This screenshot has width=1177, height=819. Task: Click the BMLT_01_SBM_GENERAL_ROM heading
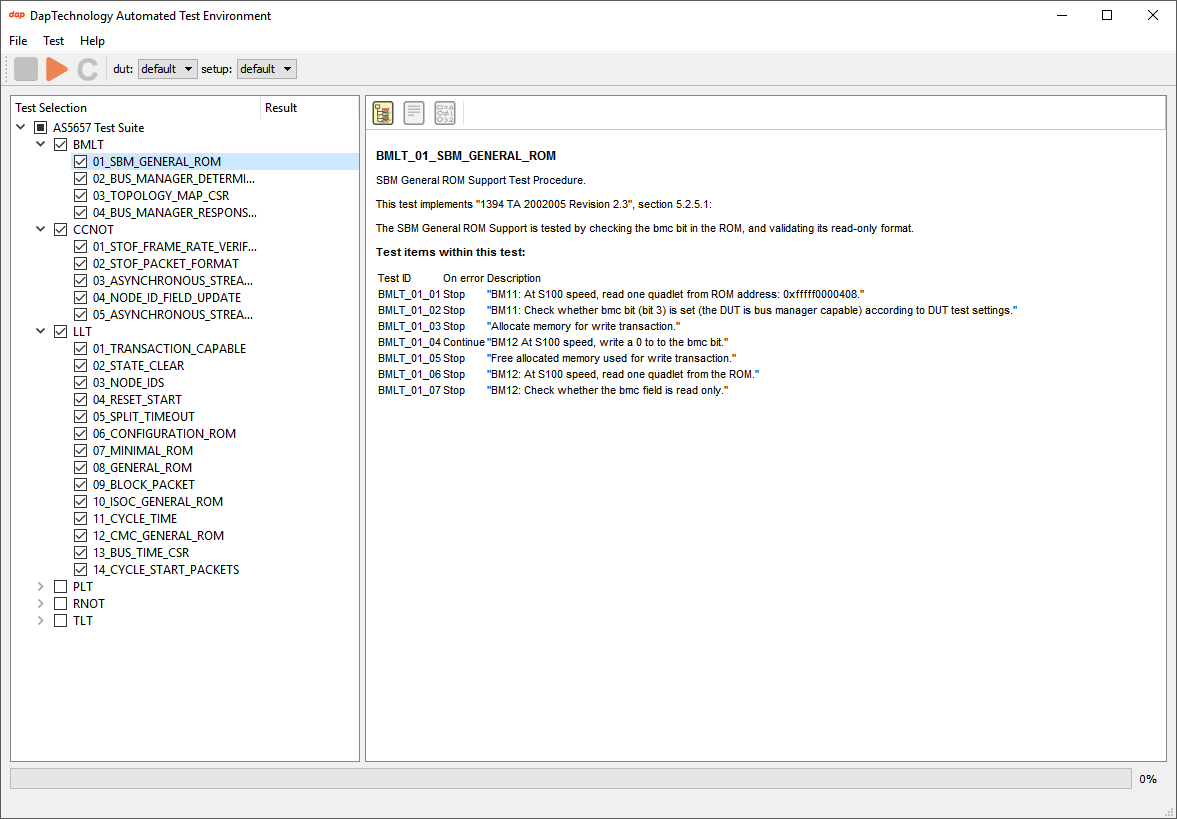465,156
